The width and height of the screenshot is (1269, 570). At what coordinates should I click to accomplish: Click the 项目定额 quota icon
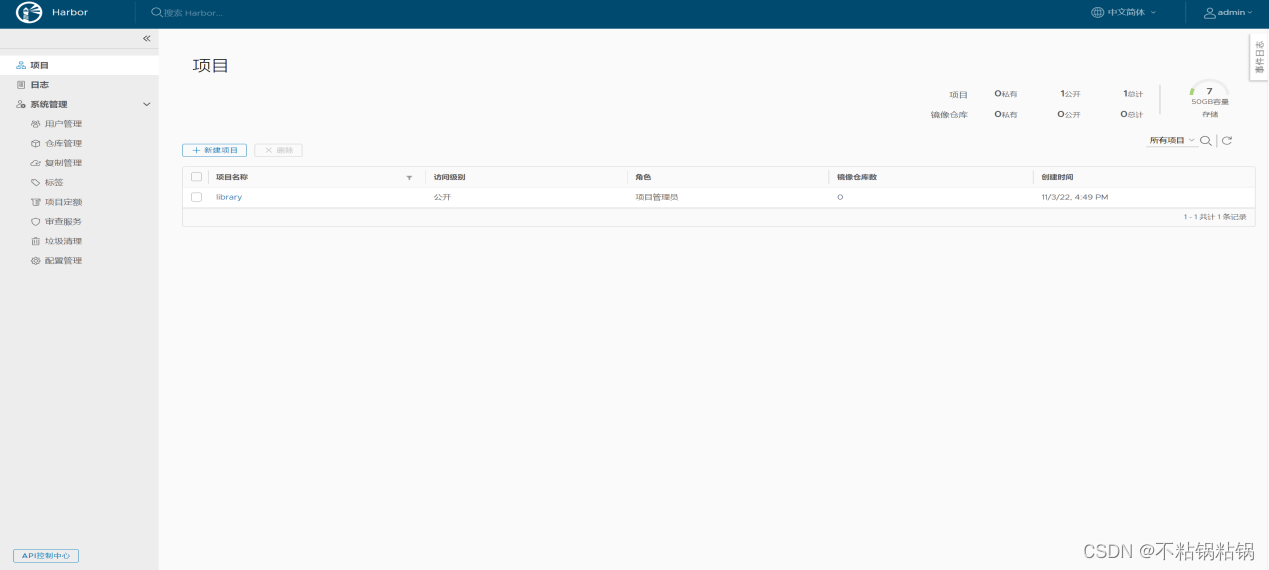pos(36,202)
